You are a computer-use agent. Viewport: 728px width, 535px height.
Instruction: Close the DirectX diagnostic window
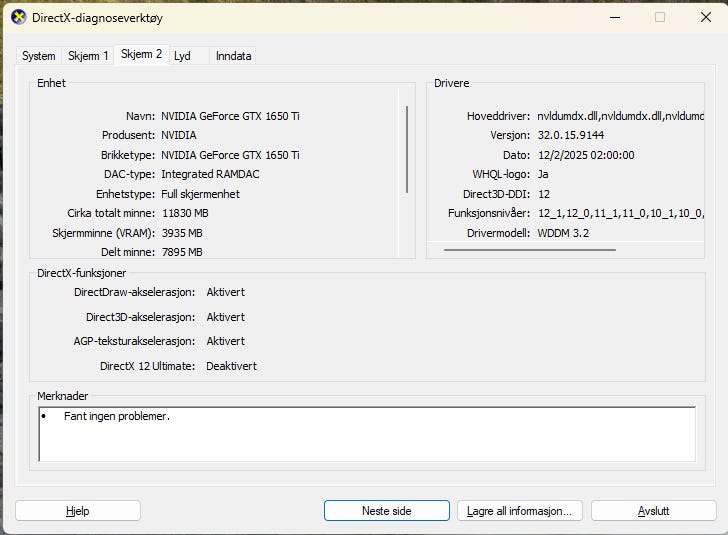(706, 18)
